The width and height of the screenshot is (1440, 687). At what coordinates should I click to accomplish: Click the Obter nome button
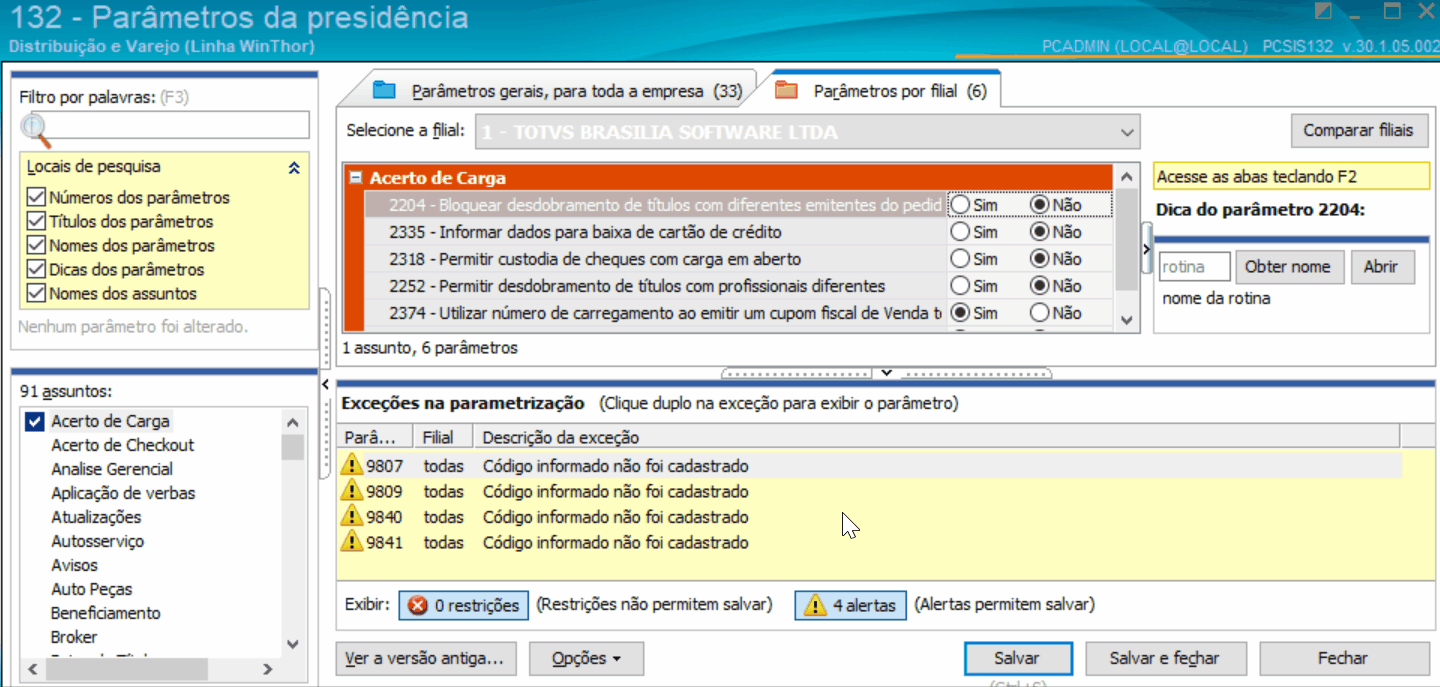pos(1289,267)
